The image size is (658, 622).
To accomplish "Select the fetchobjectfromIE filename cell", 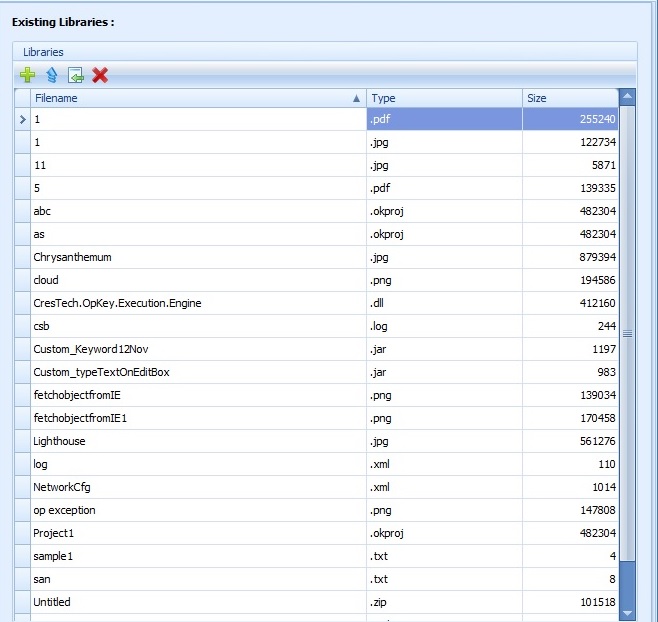I will coord(198,395).
